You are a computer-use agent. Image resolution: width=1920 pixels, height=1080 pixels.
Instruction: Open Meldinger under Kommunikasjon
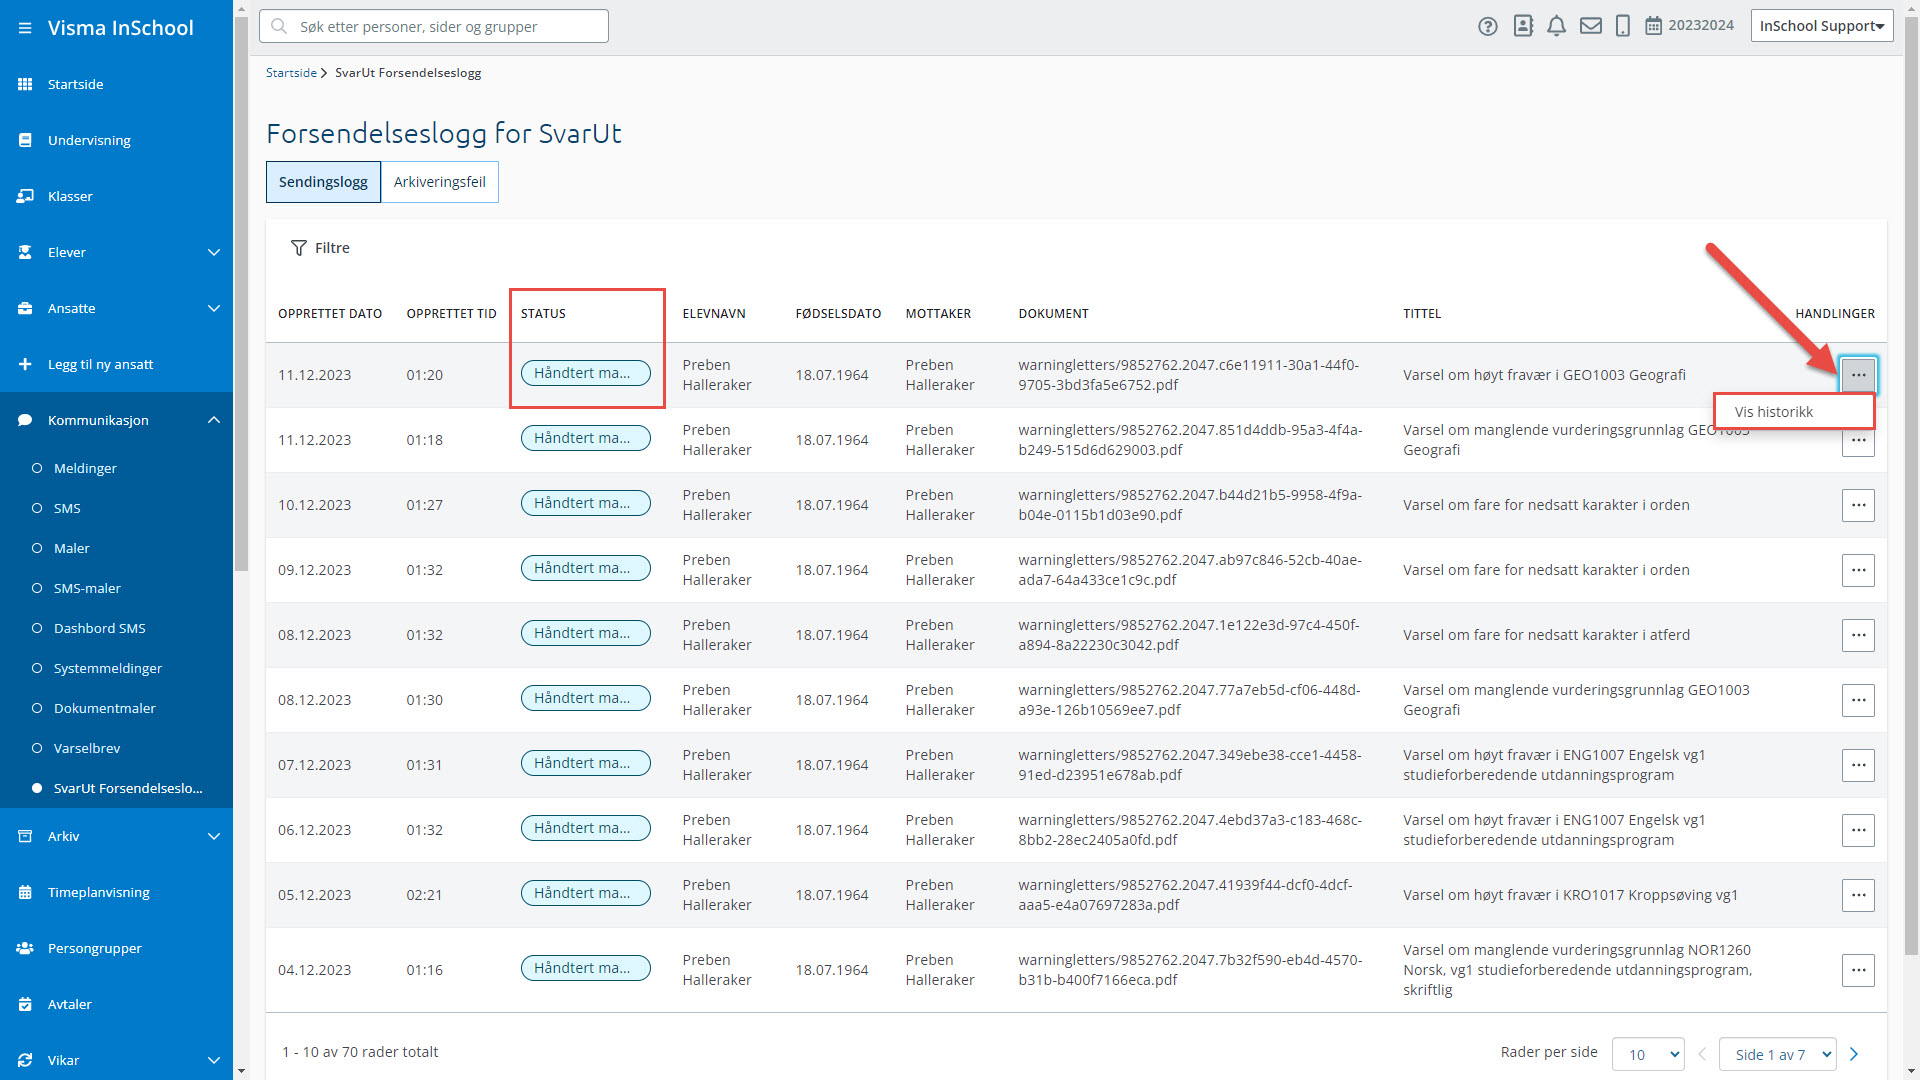point(116,468)
